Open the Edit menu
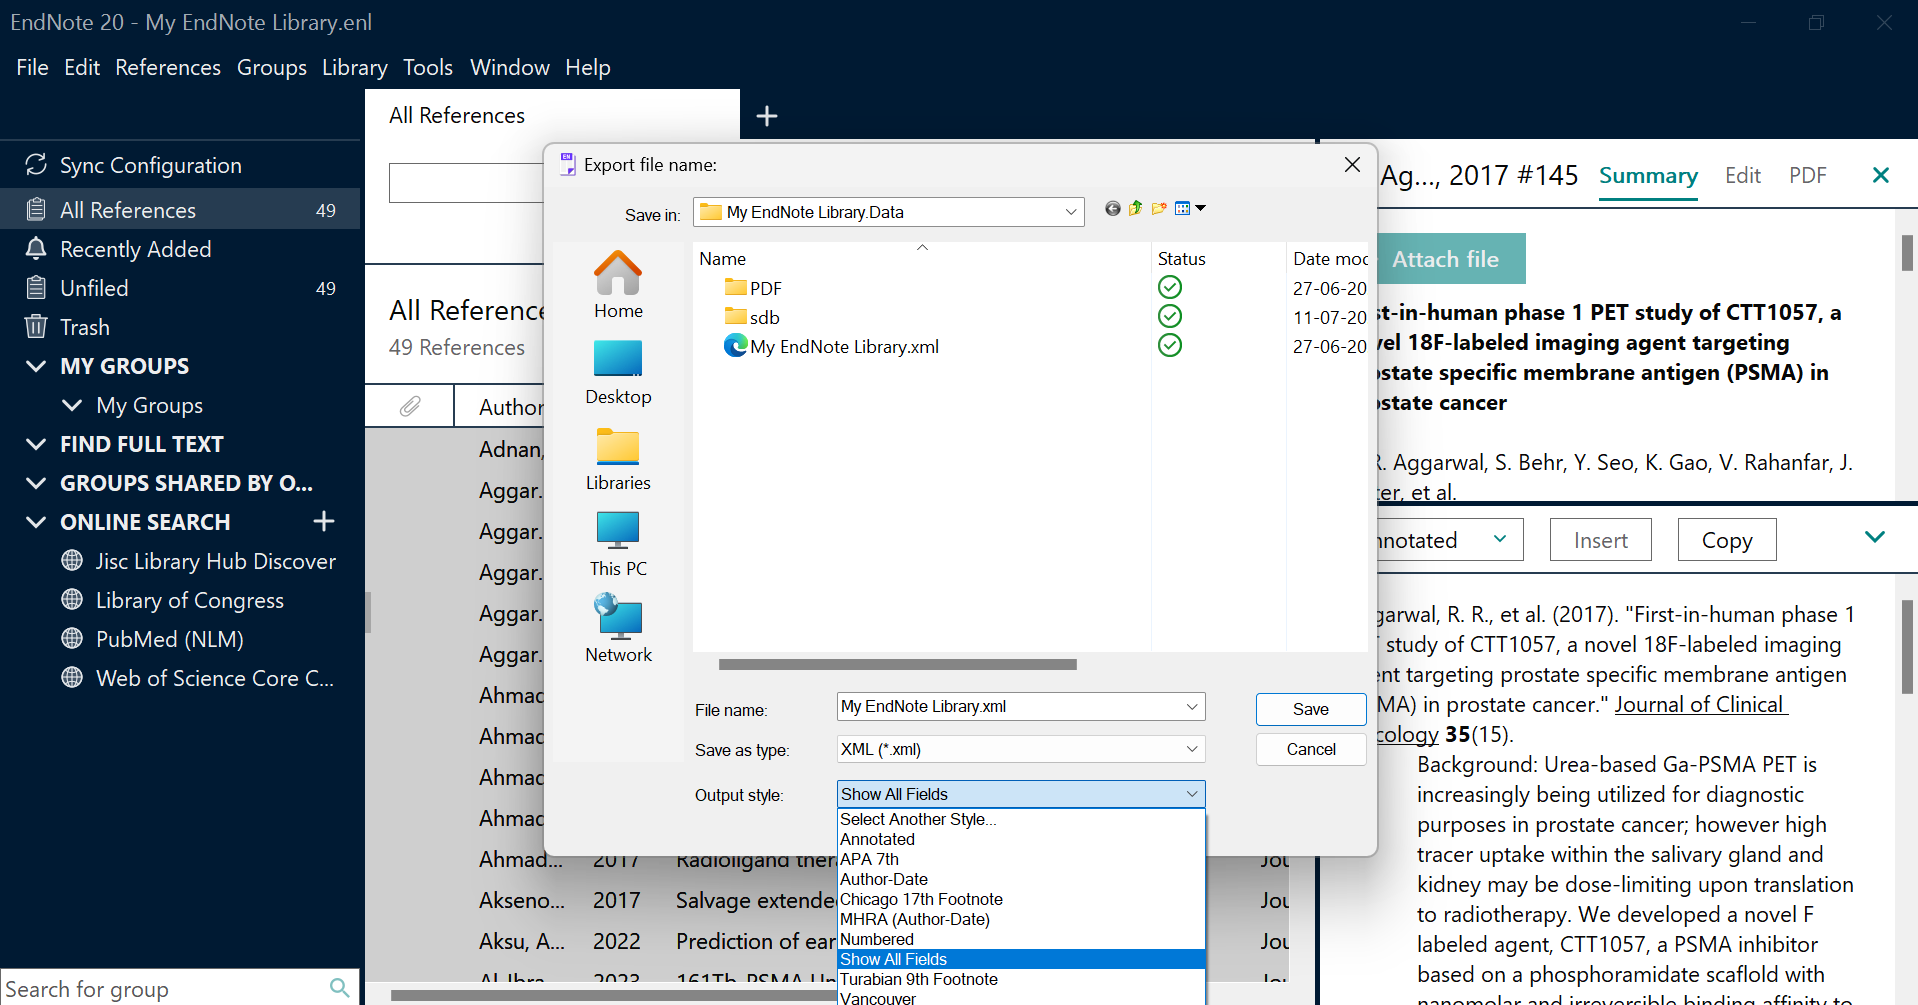1918x1005 pixels. (x=82, y=67)
